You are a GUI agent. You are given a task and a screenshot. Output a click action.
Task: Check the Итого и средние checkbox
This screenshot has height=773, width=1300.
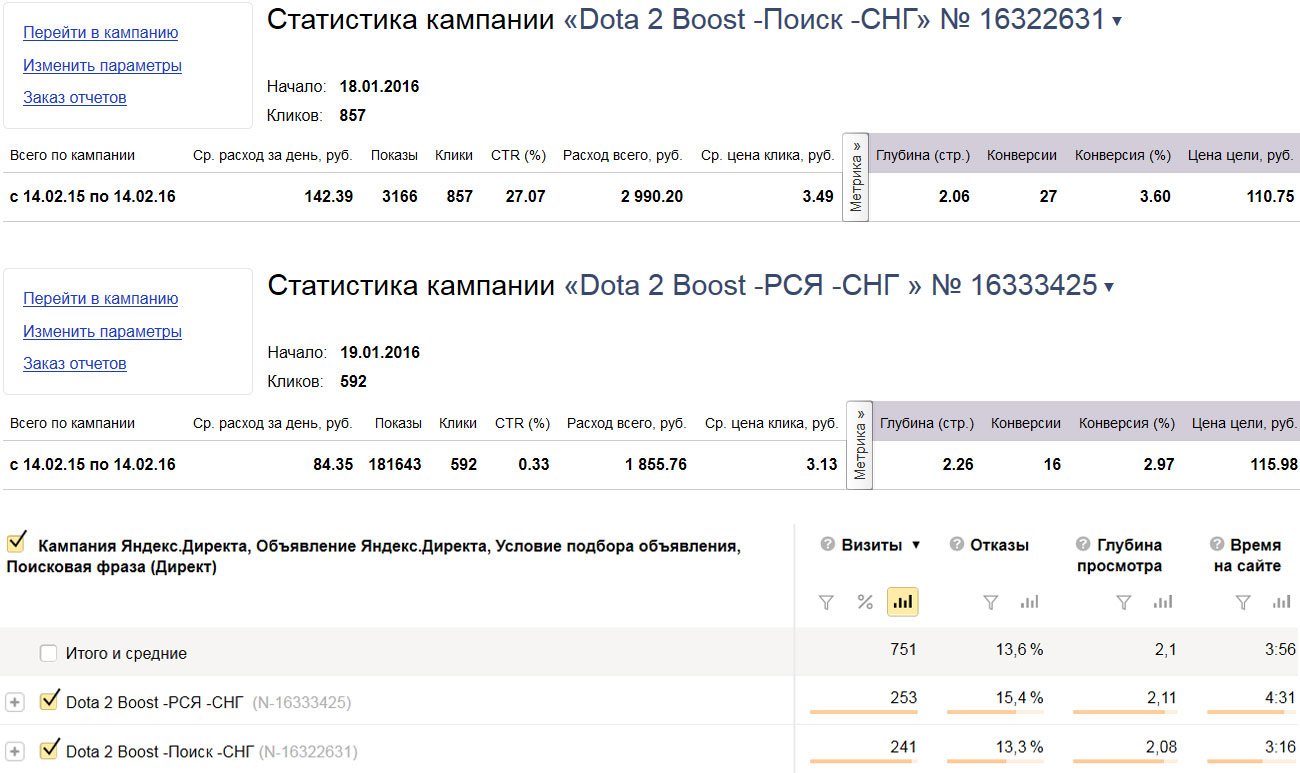tap(48, 653)
